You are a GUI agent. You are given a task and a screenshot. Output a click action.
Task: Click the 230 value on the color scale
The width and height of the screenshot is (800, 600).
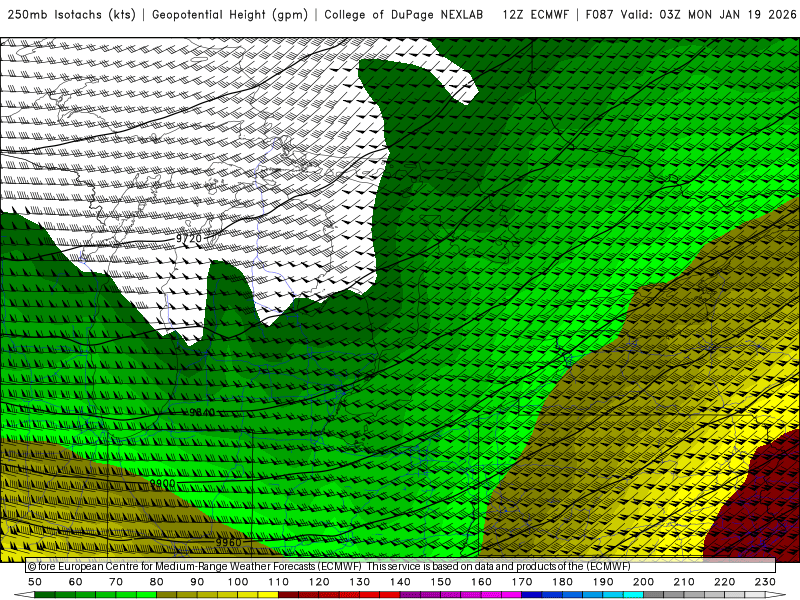pos(765,582)
